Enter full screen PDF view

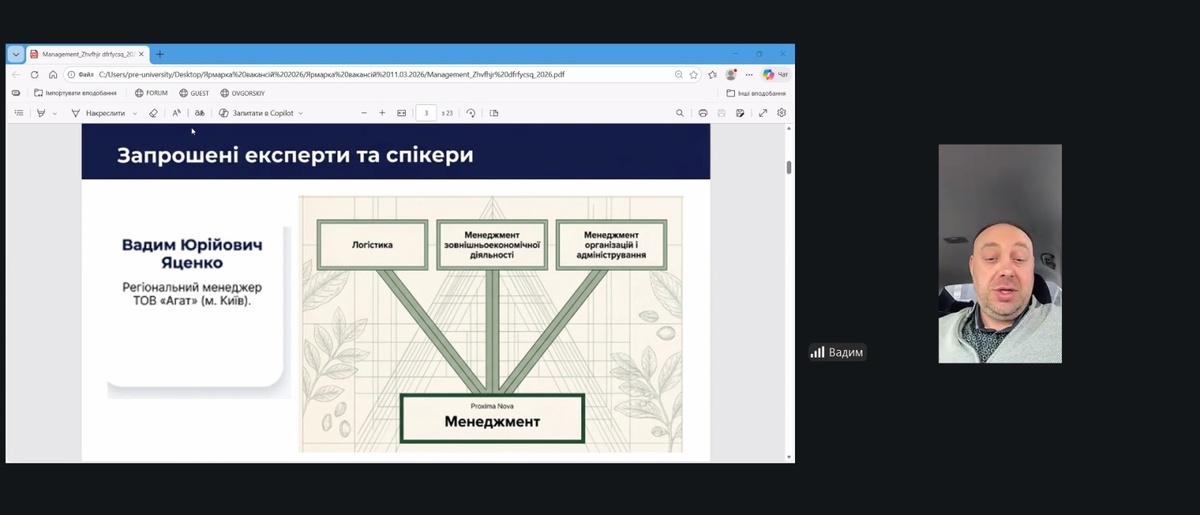tap(763, 113)
